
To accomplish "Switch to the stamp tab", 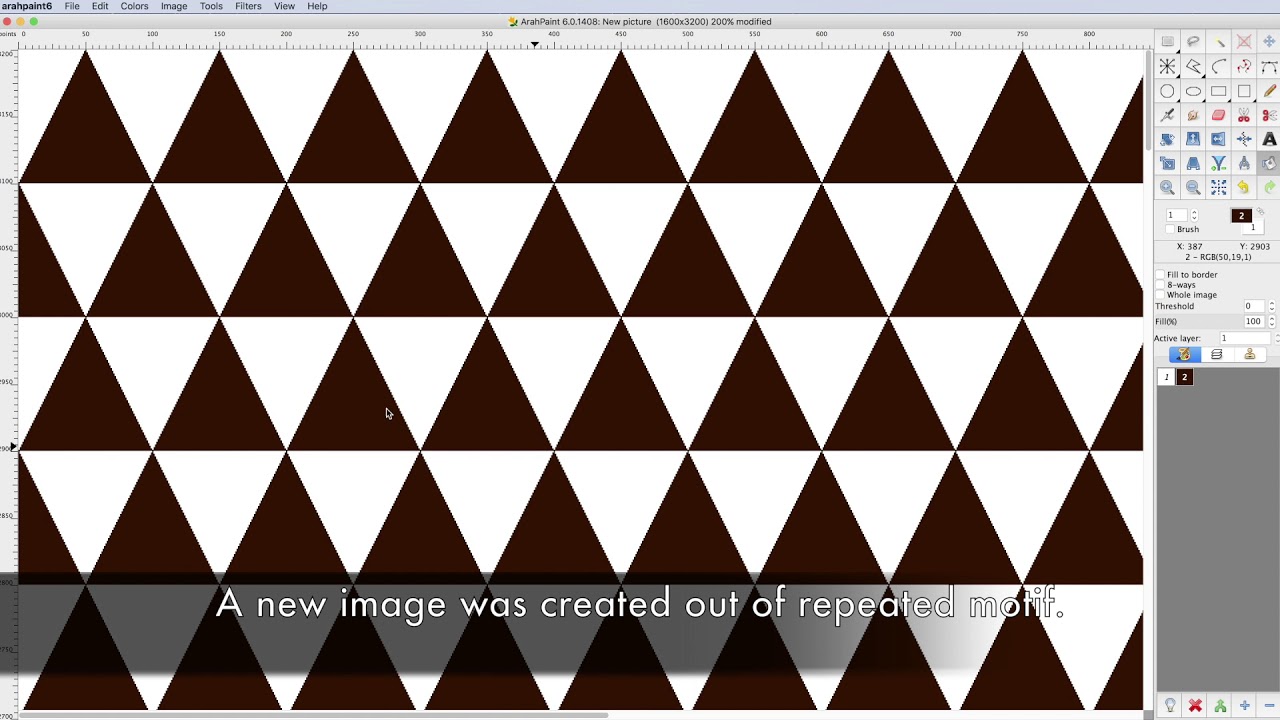I will 1250,354.
